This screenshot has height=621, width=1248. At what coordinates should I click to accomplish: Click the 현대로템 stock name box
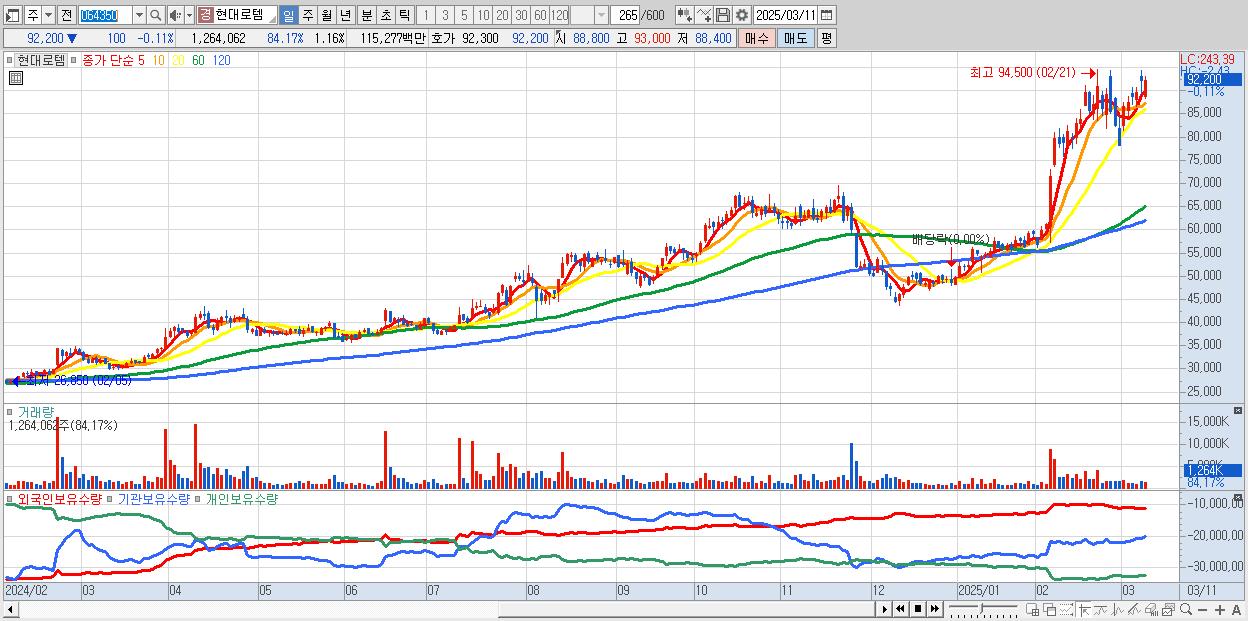pos(245,15)
